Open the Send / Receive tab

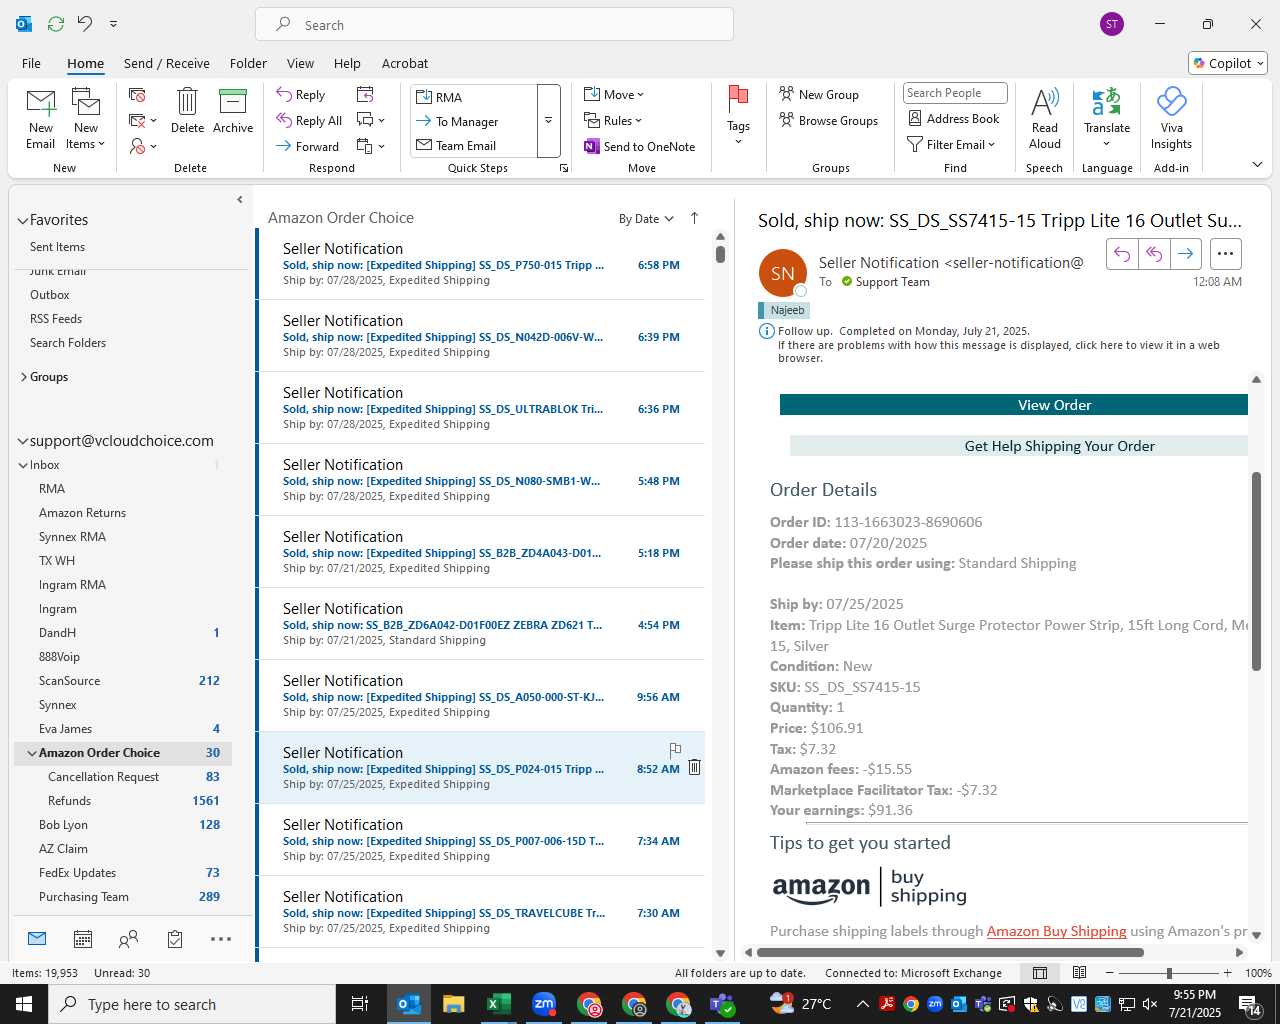click(167, 63)
